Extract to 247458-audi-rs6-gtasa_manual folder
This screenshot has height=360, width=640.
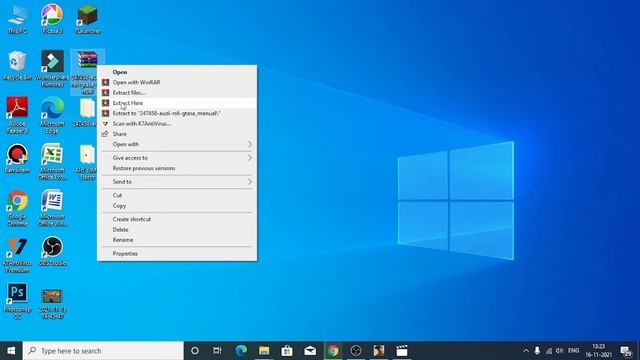click(177, 113)
